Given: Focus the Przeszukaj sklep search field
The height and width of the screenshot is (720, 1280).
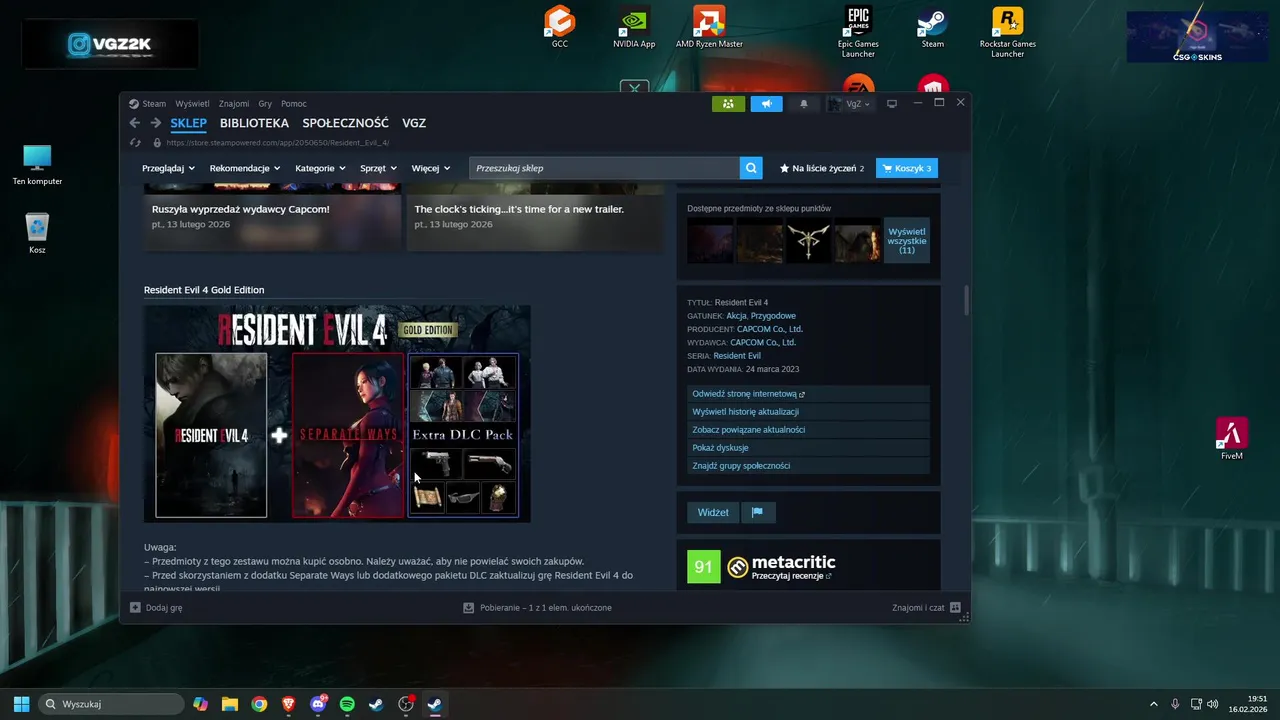Looking at the screenshot, I should (x=605, y=168).
